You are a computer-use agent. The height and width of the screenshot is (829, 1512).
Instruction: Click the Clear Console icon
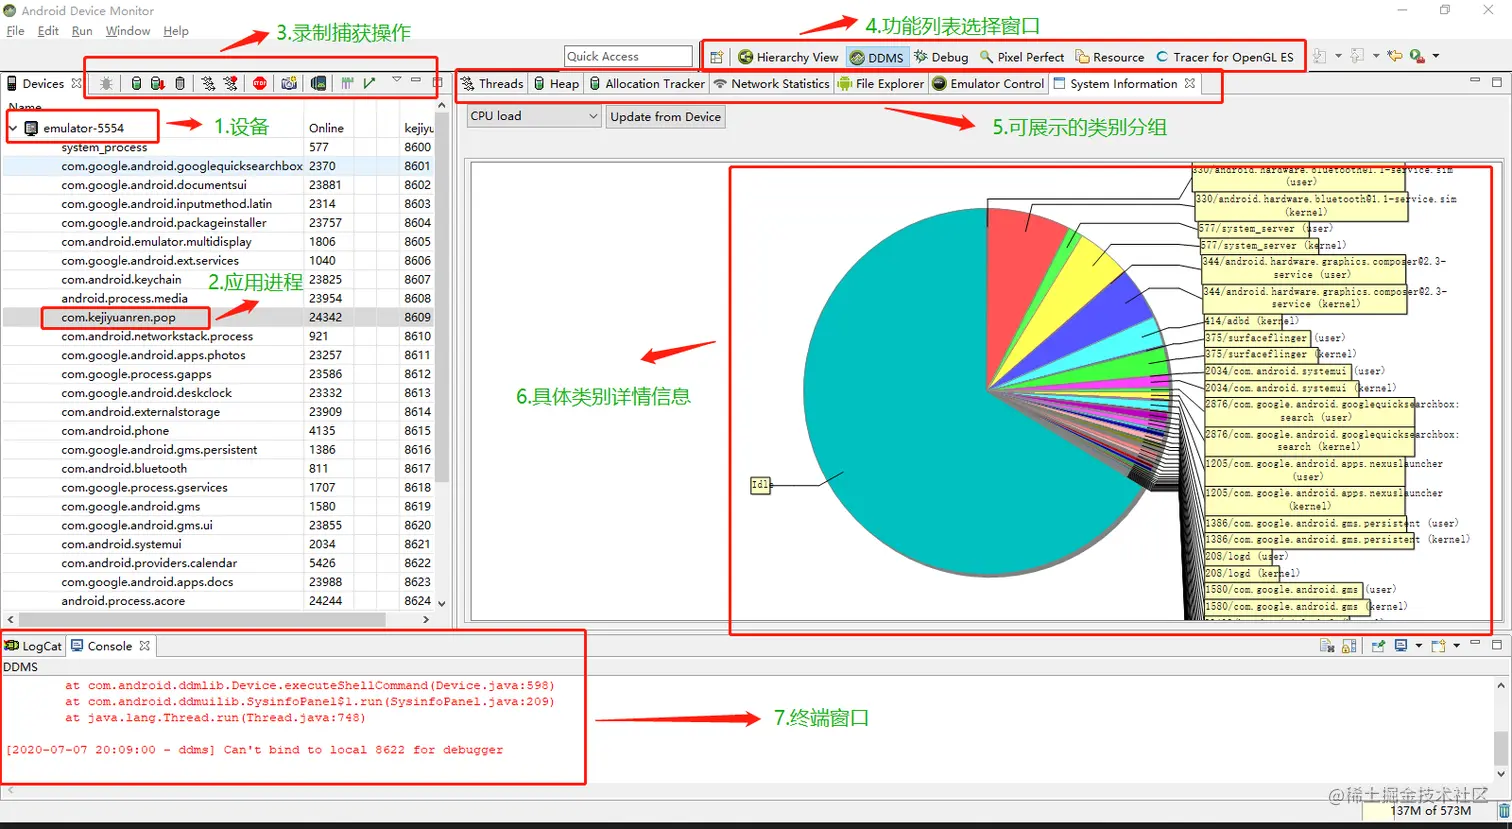coord(1327,646)
